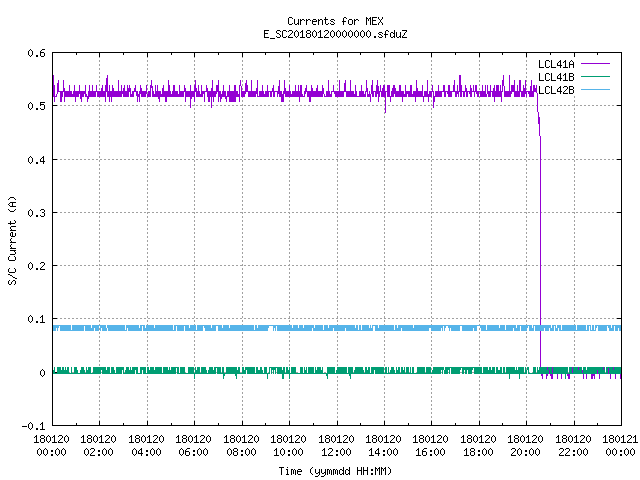Screen dimensions: 640x480
Task: Click the 0.6 y-axis tick value
Action: pyautogui.click(x=36, y=53)
